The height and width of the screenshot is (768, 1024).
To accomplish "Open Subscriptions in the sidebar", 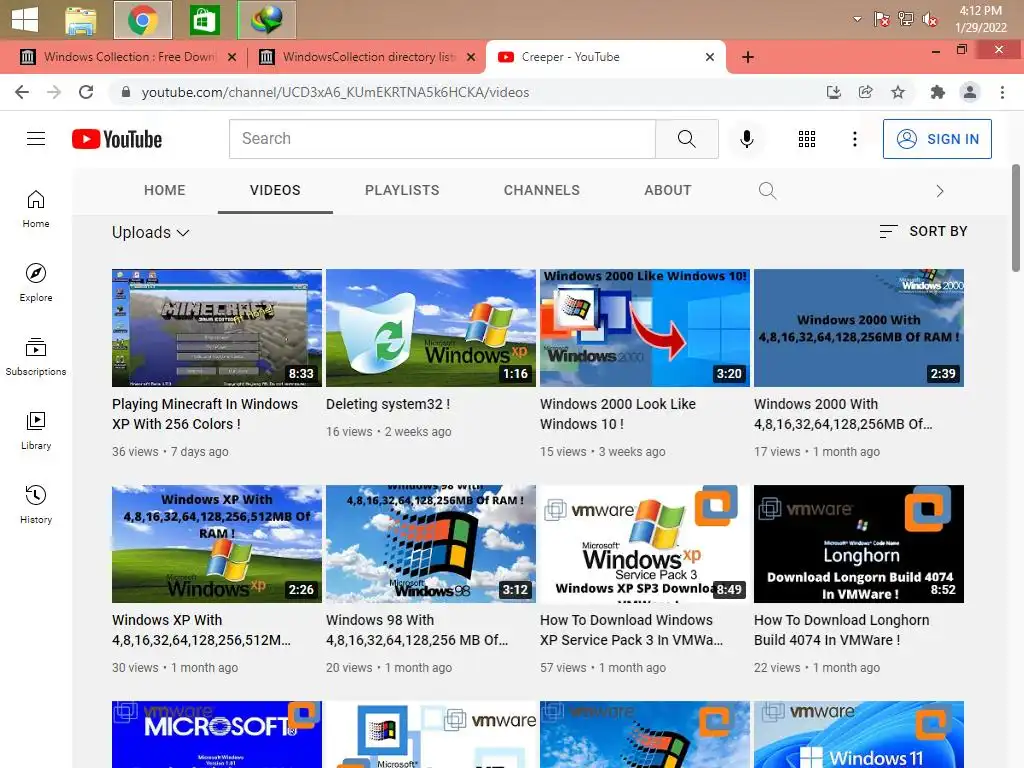I will coord(36,357).
